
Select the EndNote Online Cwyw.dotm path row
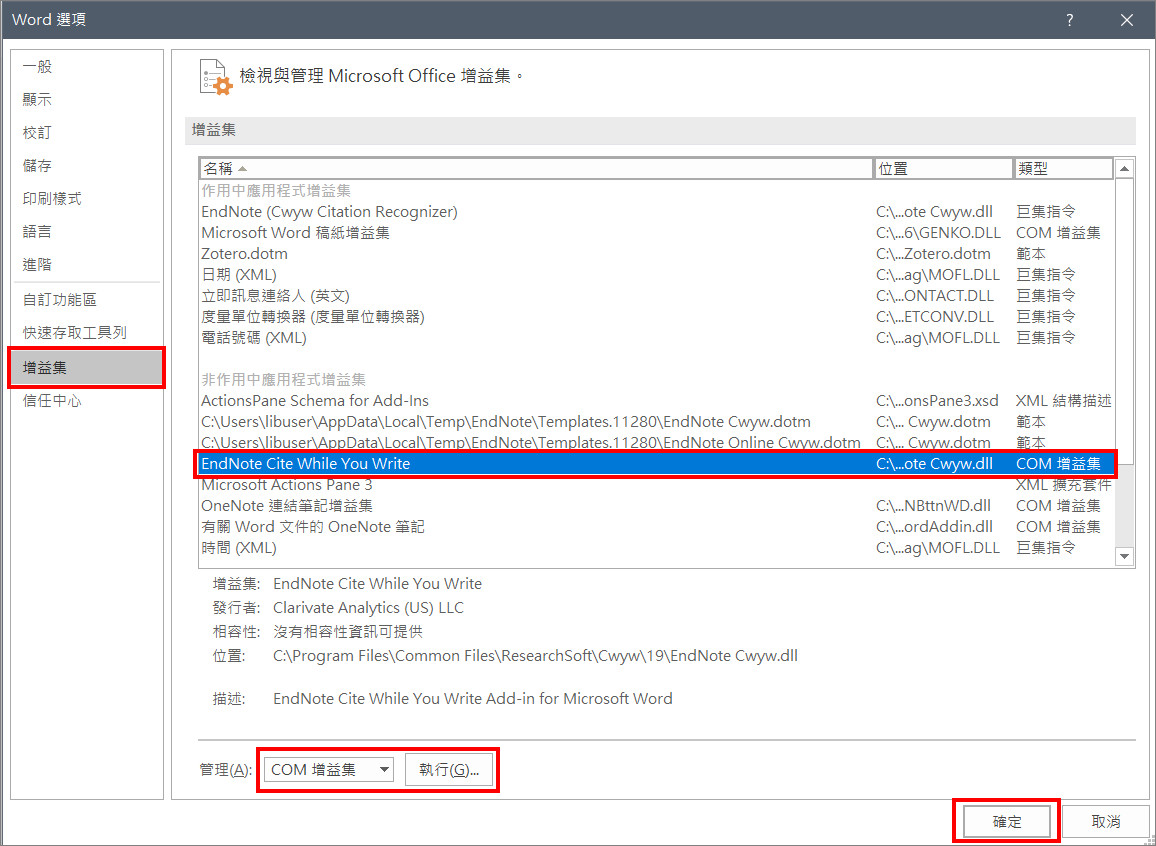[657, 443]
